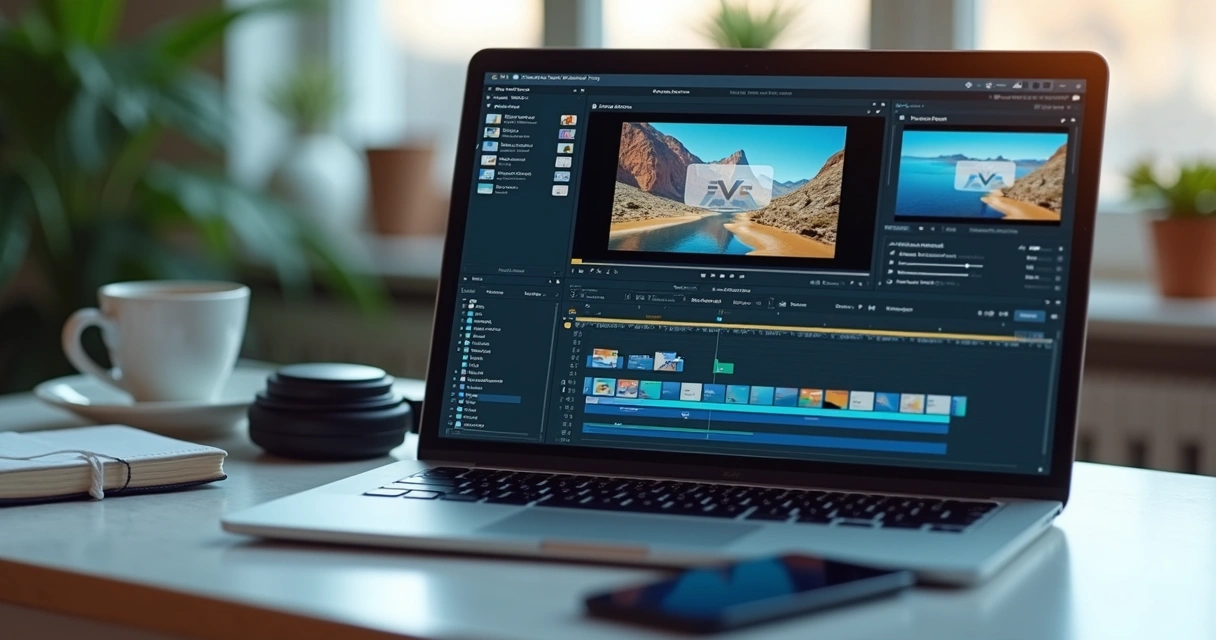Screen dimensions: 1216x640
Task: Select the green clip on upper timeline track
Action: pos(723,367)
